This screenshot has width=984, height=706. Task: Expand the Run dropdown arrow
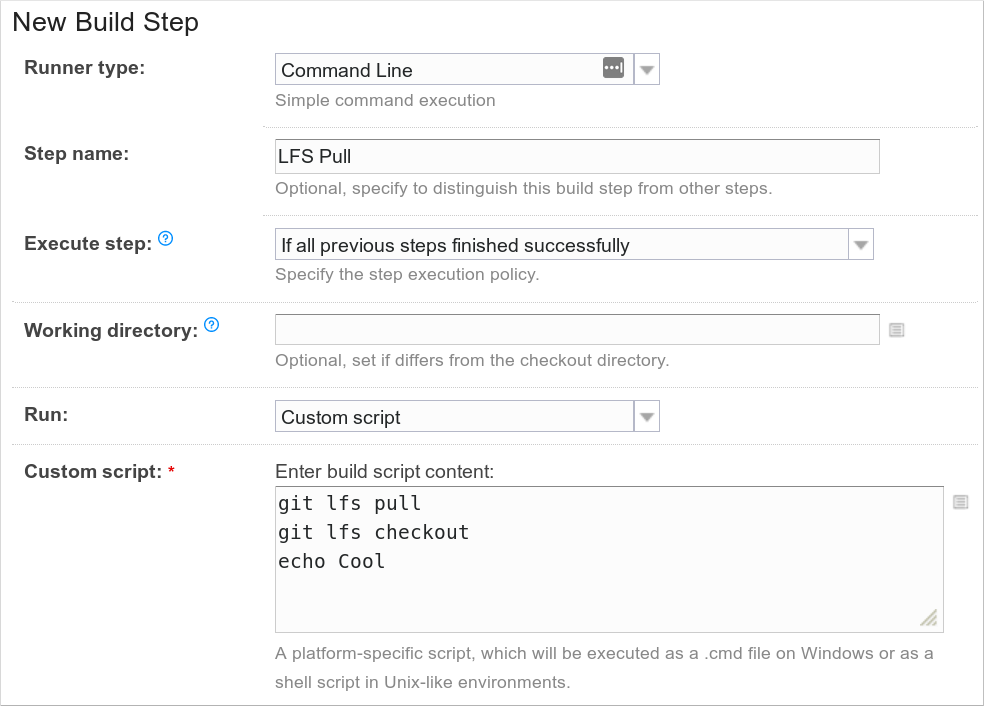pos(647,417)
